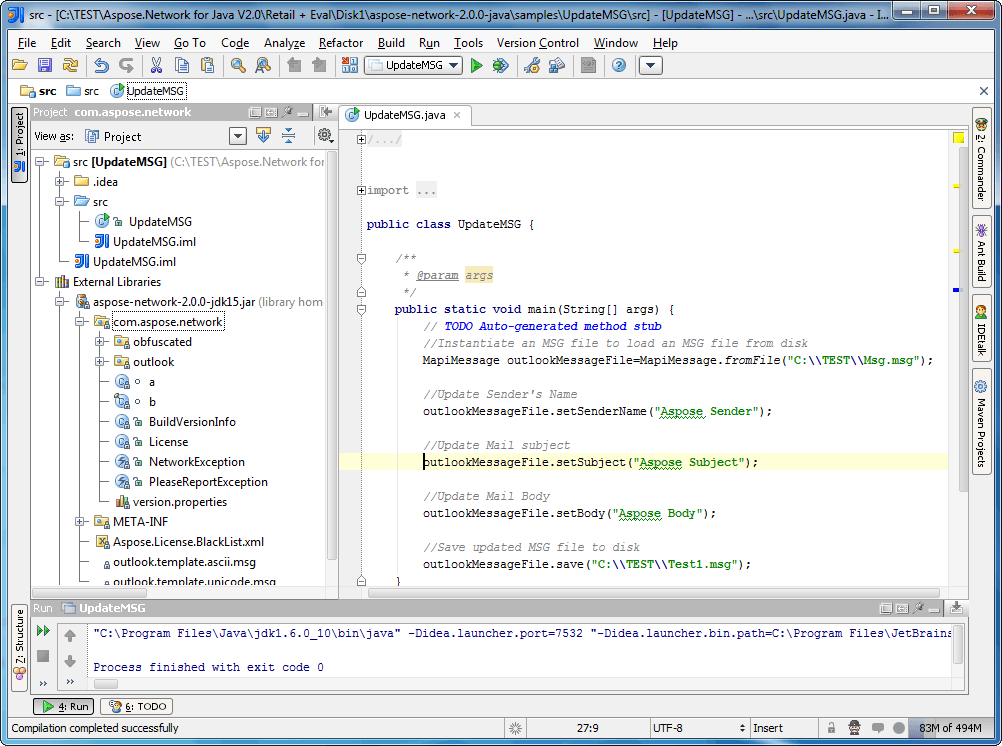This screenshot has height=746, width=1002.
Task: Click the Synchronize toolbar icon
Action: point(70,65)
